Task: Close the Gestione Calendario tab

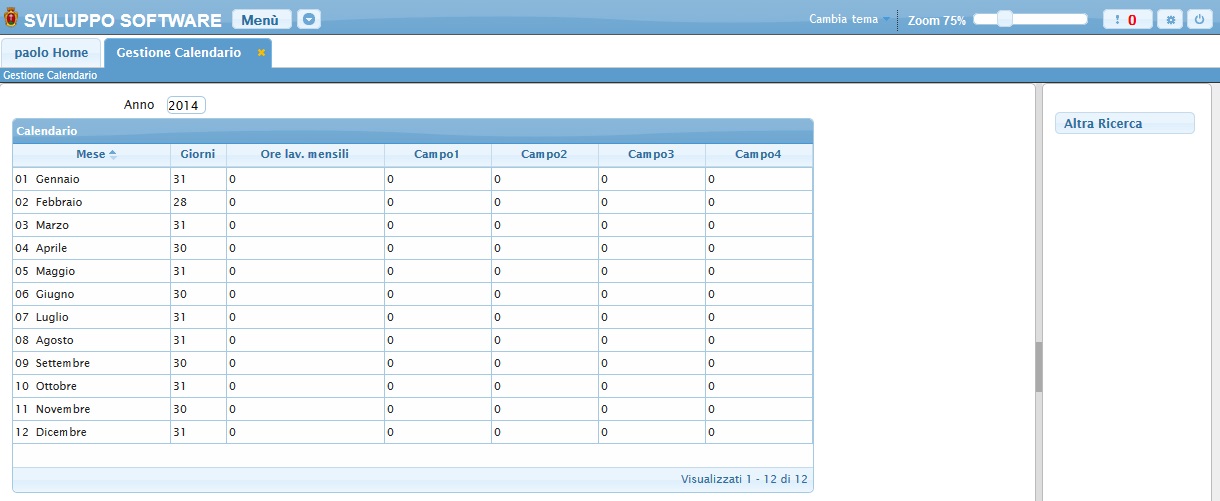Action: (261, 52)
